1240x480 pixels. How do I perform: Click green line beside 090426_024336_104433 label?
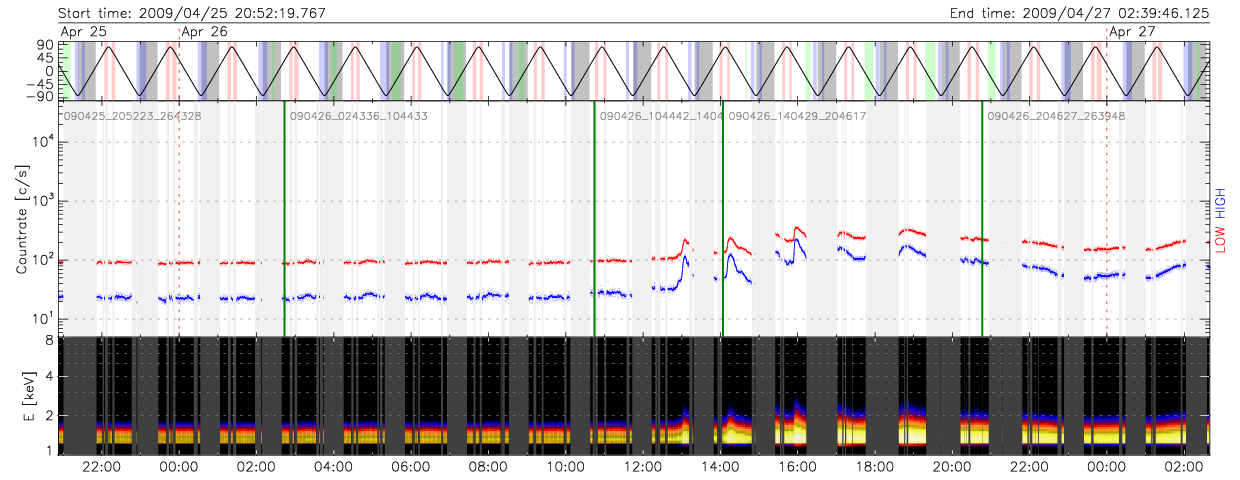tap(284, 220)
